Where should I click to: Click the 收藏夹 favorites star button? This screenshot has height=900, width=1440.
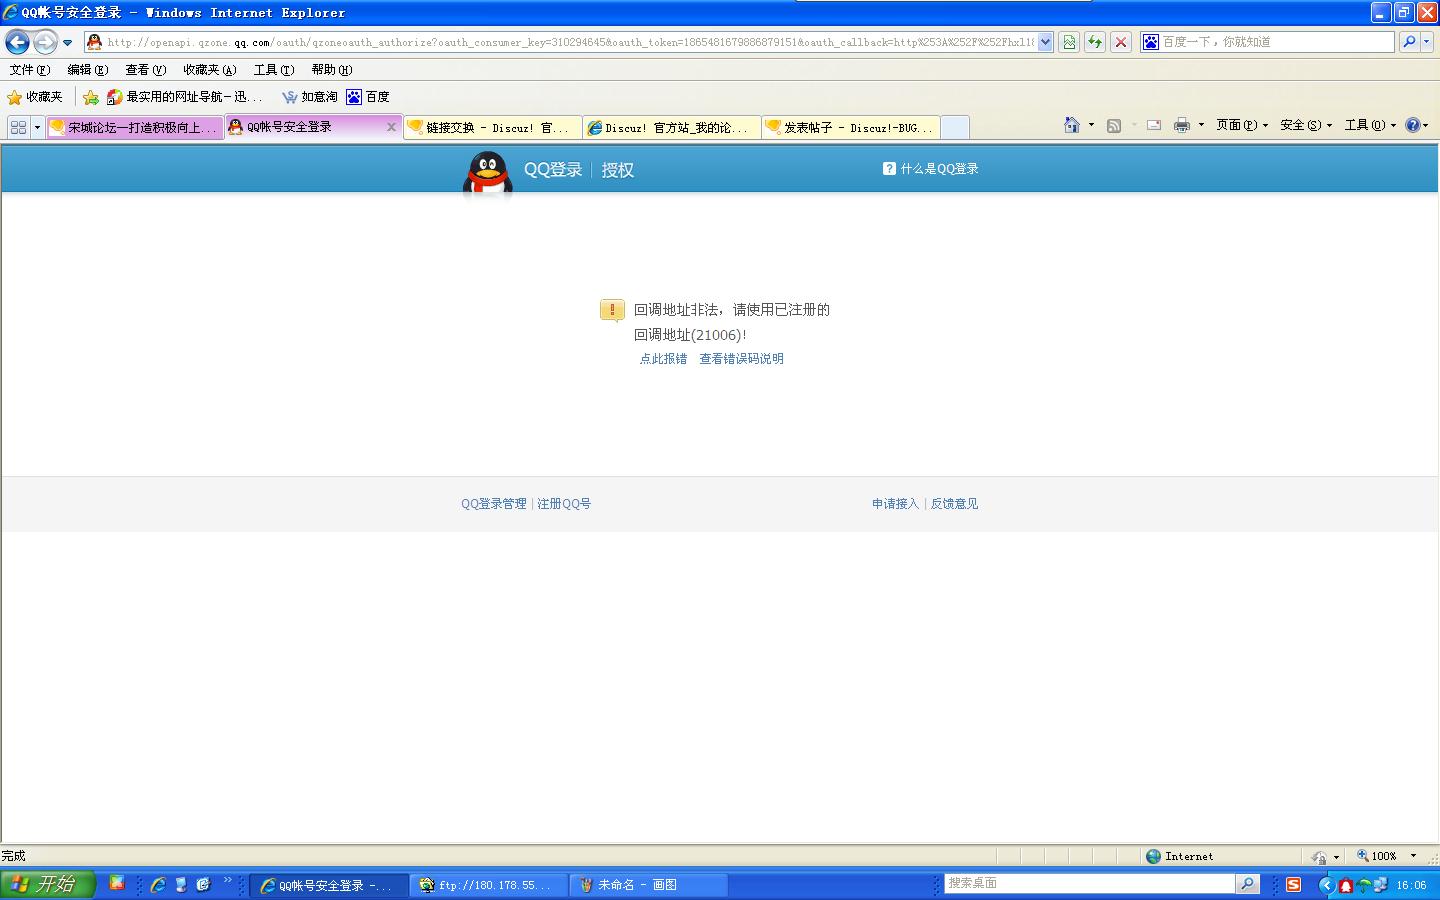point(35,97)
